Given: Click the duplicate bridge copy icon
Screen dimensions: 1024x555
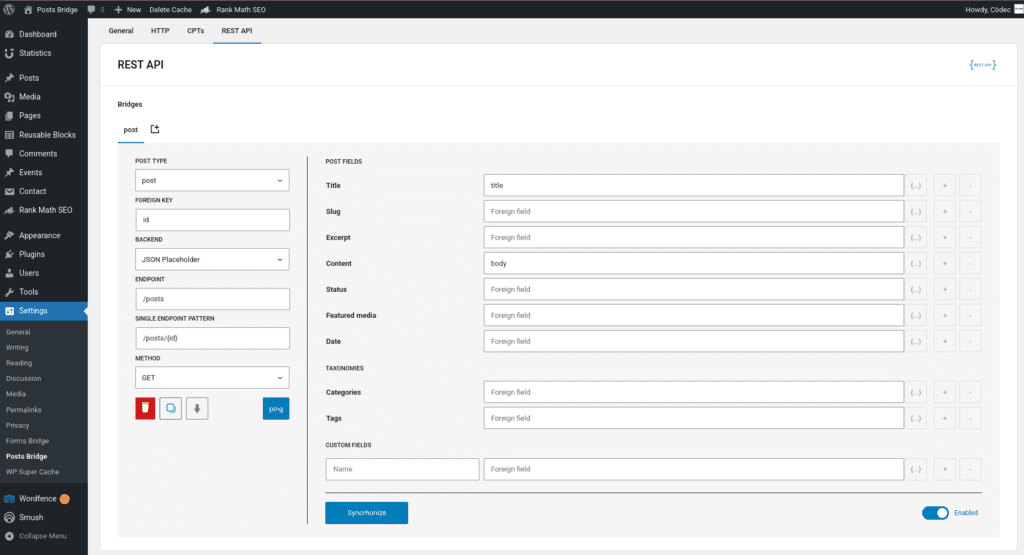Looking at the screenshot, I should coord(171,408).
